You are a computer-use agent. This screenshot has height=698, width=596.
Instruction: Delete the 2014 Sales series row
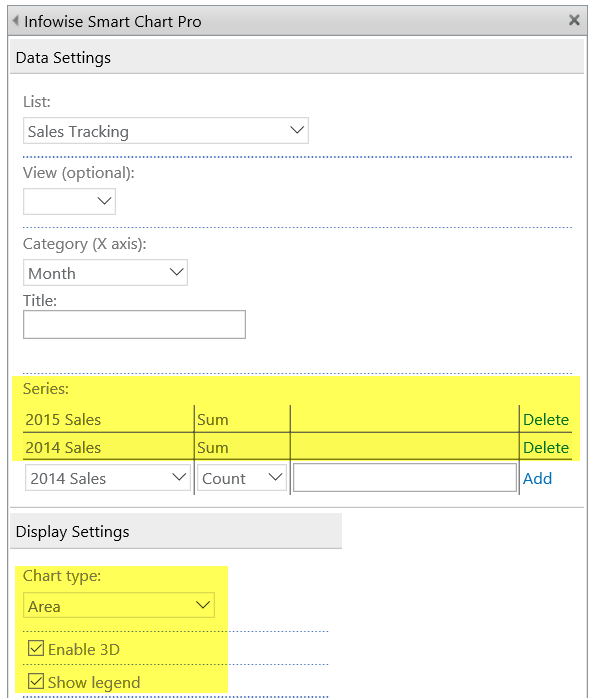point(546,447)
